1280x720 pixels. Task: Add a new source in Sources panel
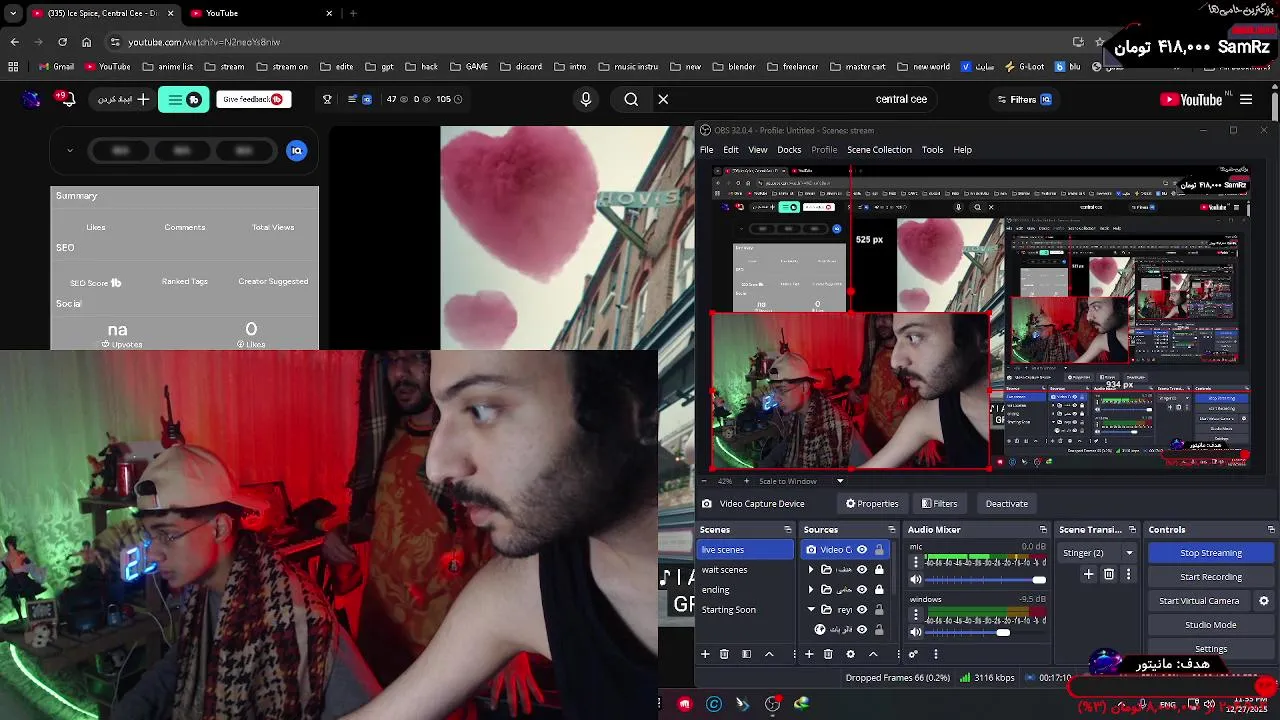[x=809, y=654]
